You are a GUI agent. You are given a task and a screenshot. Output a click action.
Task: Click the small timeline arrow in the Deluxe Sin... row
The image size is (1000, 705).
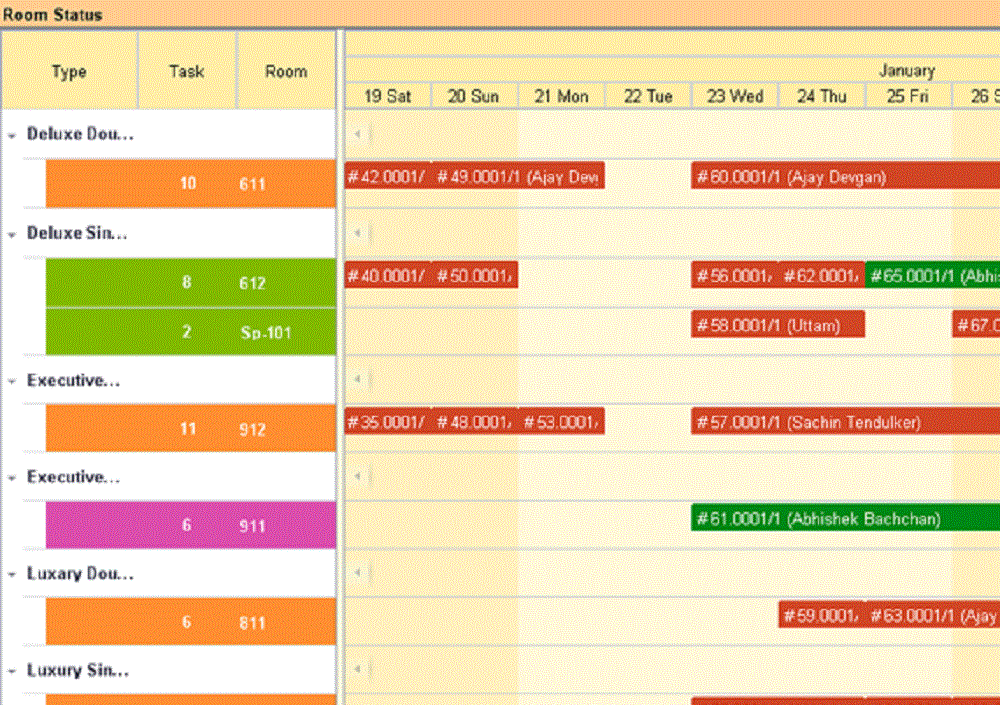coord(358,233)
